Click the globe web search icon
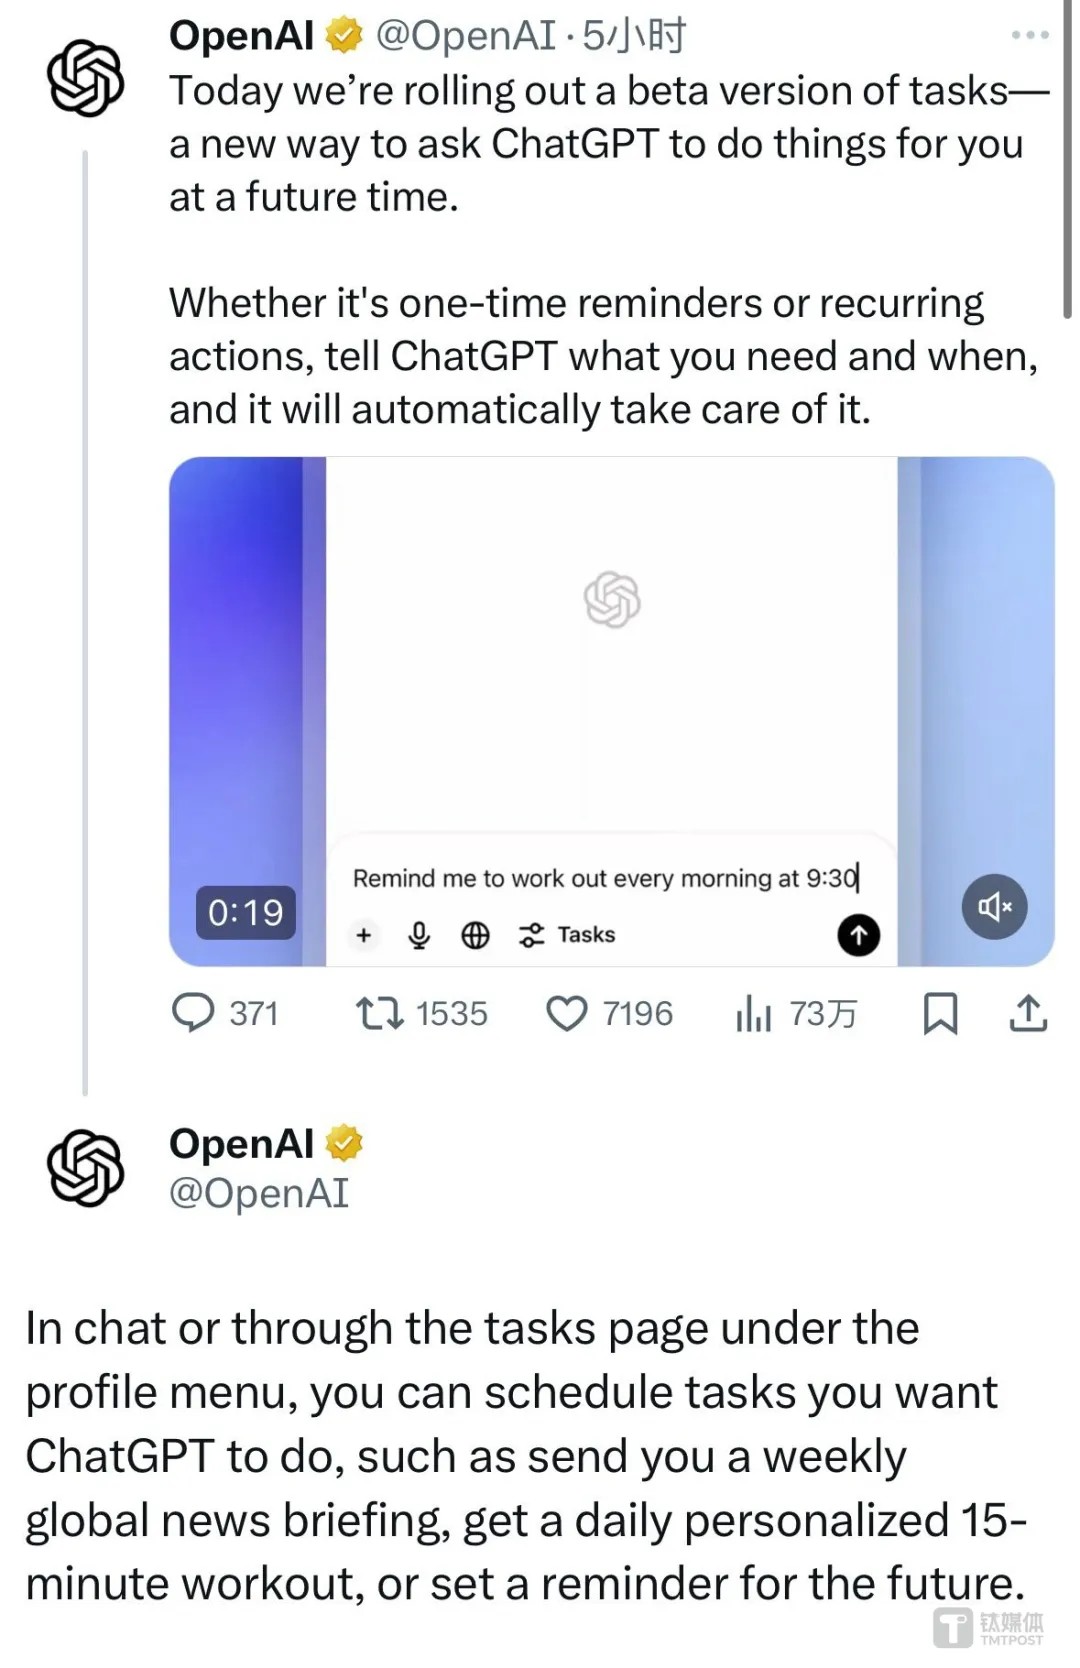This screenshot has width=1080, height=1668. tap(475, 935)
